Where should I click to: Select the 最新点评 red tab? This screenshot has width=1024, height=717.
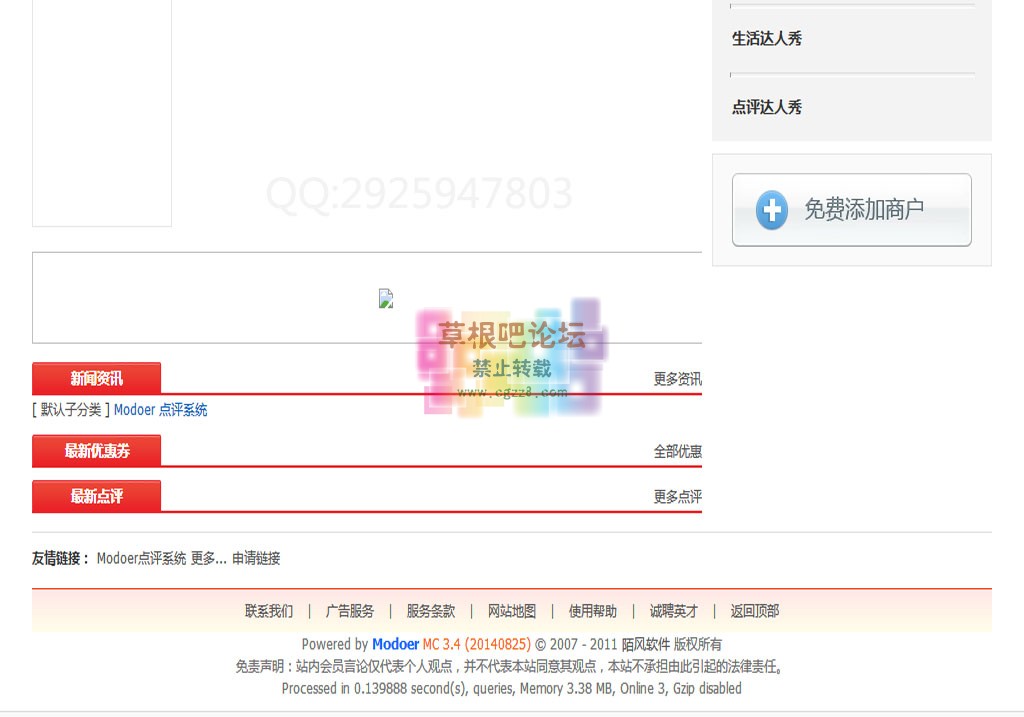(x=96, y=496)
